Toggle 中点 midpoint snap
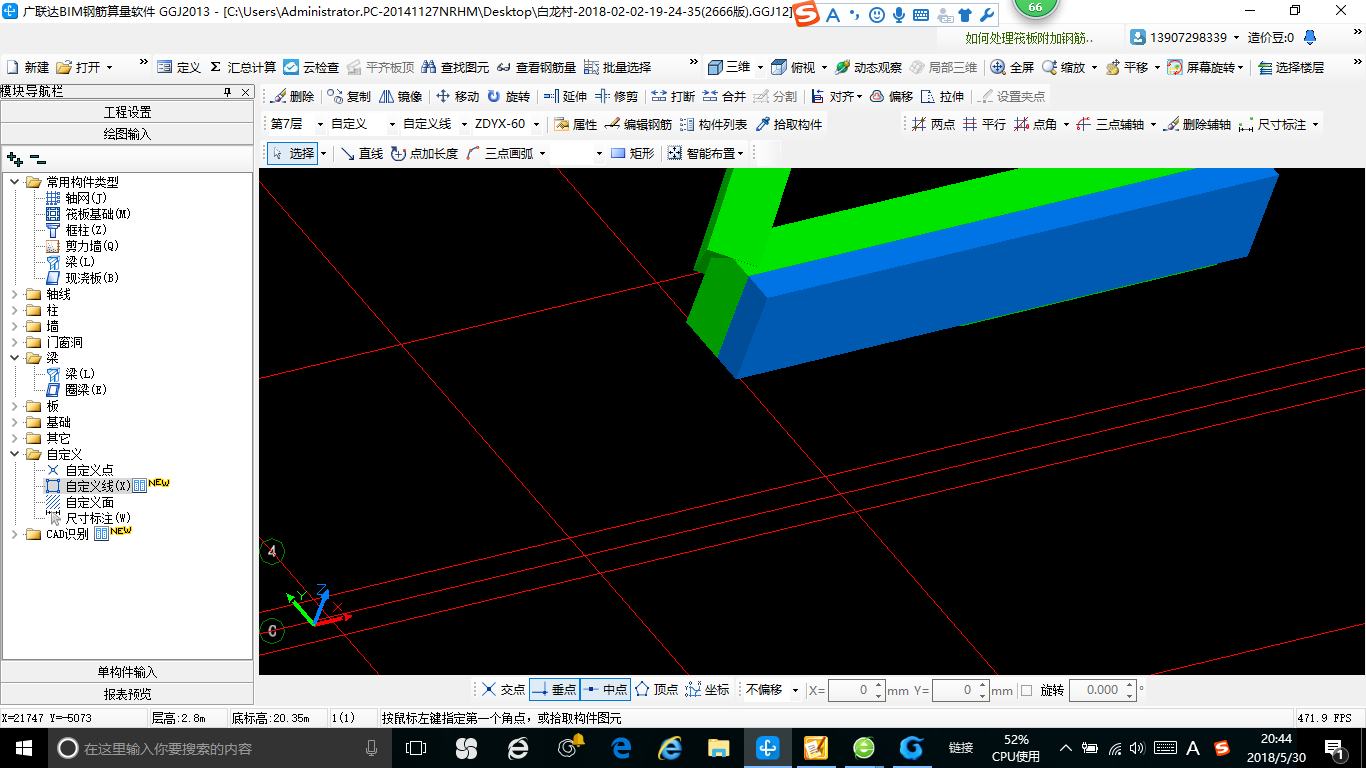Image resolution: width=1366 pixels, height=768 pixels. pos(605,689)
